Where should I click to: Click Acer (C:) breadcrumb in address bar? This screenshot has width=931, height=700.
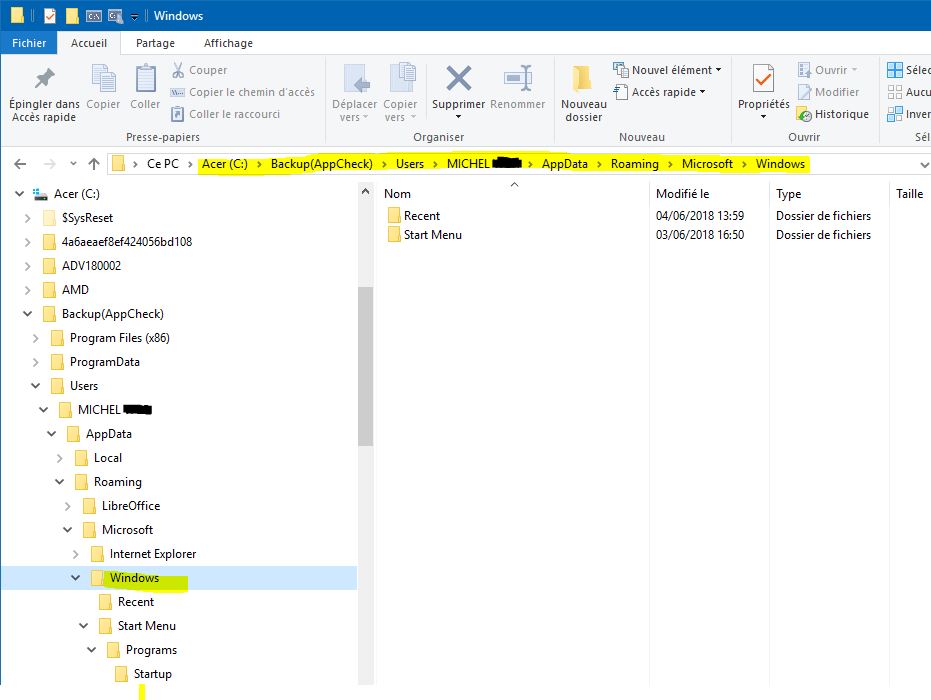[224, 164]
